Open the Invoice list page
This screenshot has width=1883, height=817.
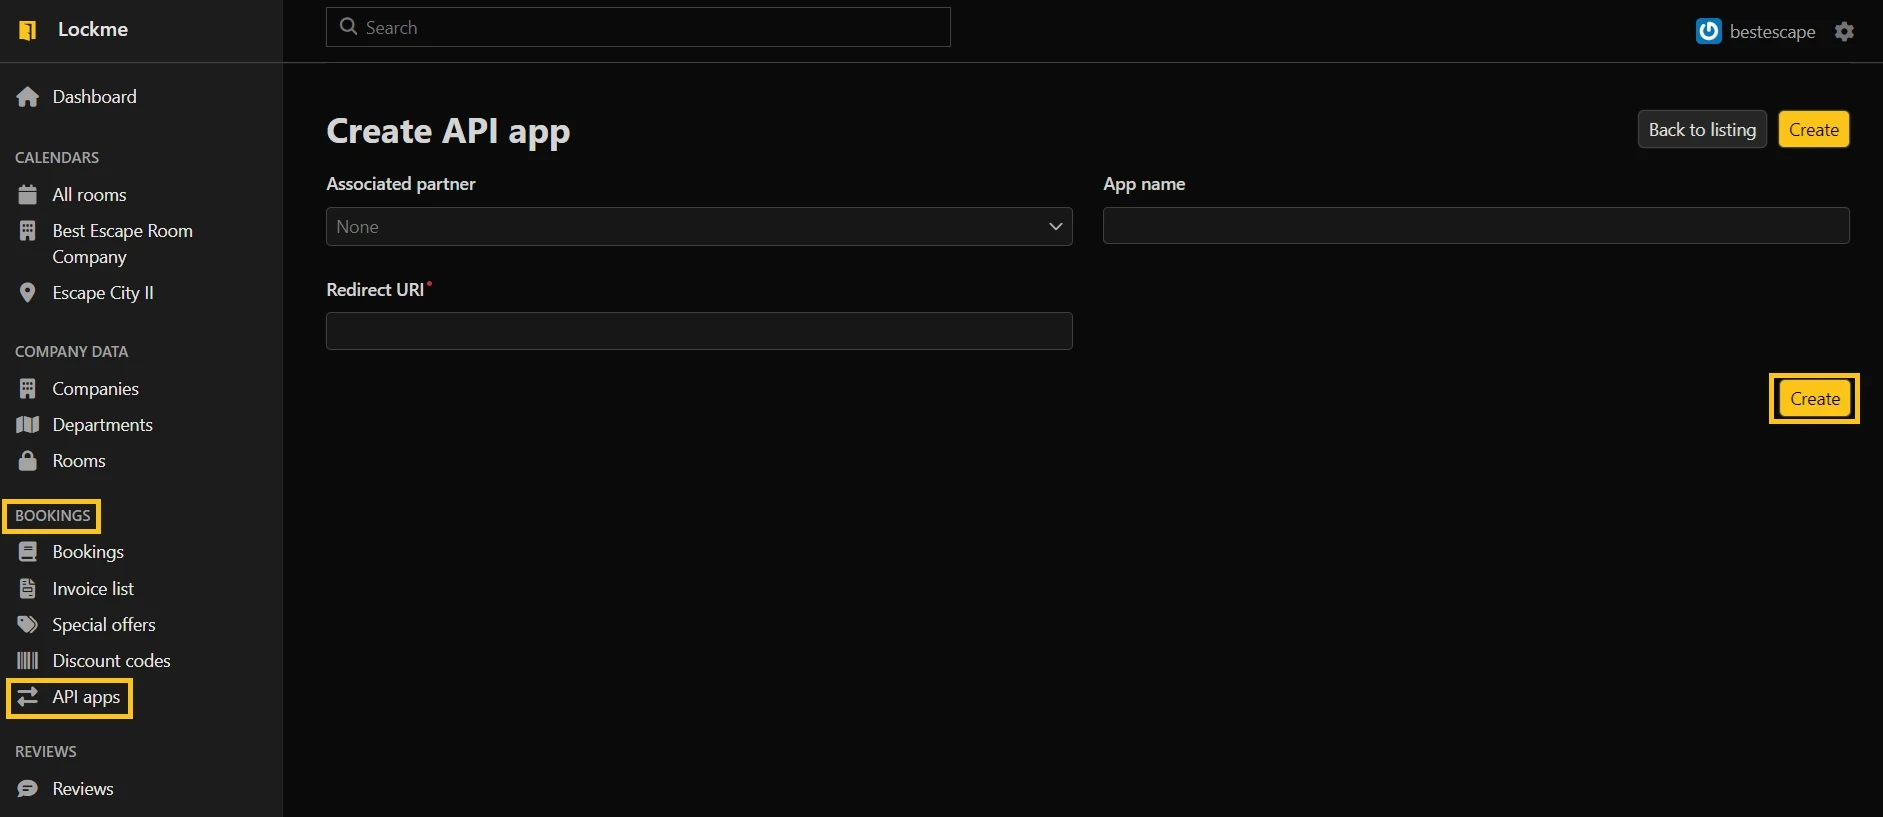[93, 589]
